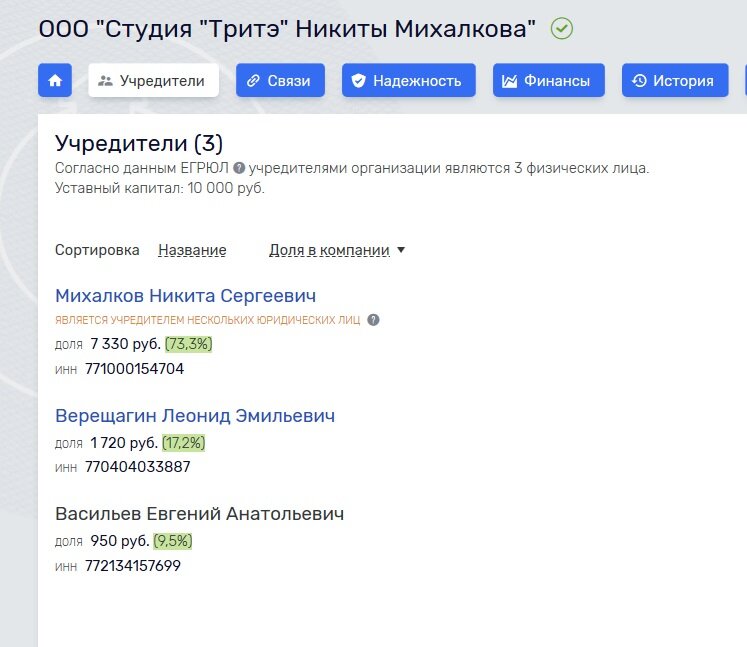
Task: Open the Связи tab
Action: (280, 80)
